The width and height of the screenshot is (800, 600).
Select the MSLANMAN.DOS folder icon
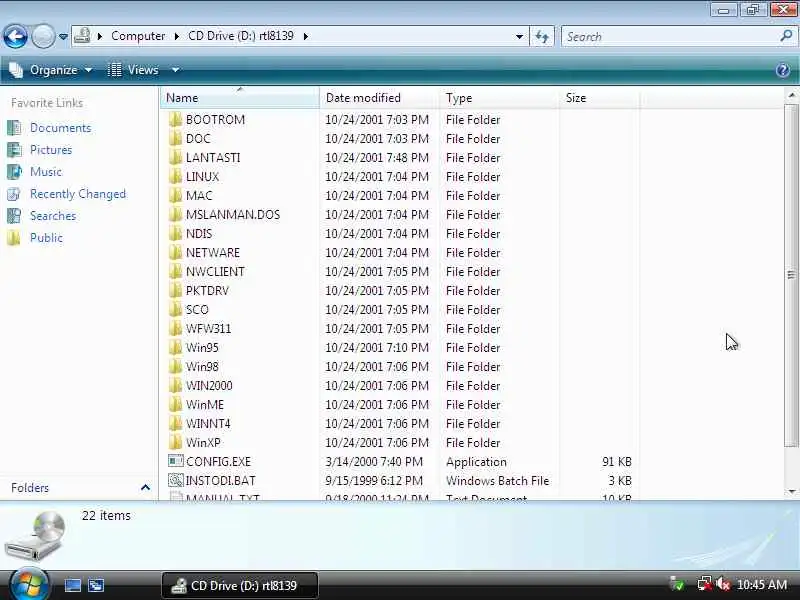[175, 214]
